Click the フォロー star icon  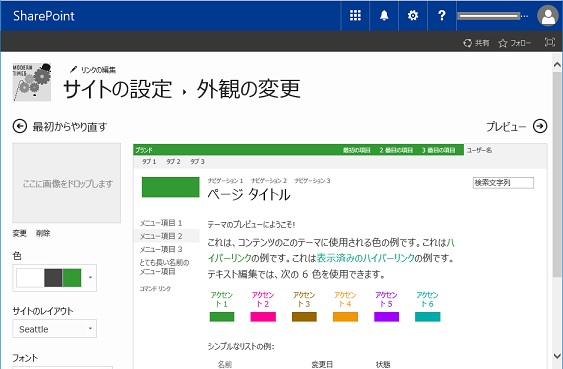pyautogui.click(x=502, y=43)
